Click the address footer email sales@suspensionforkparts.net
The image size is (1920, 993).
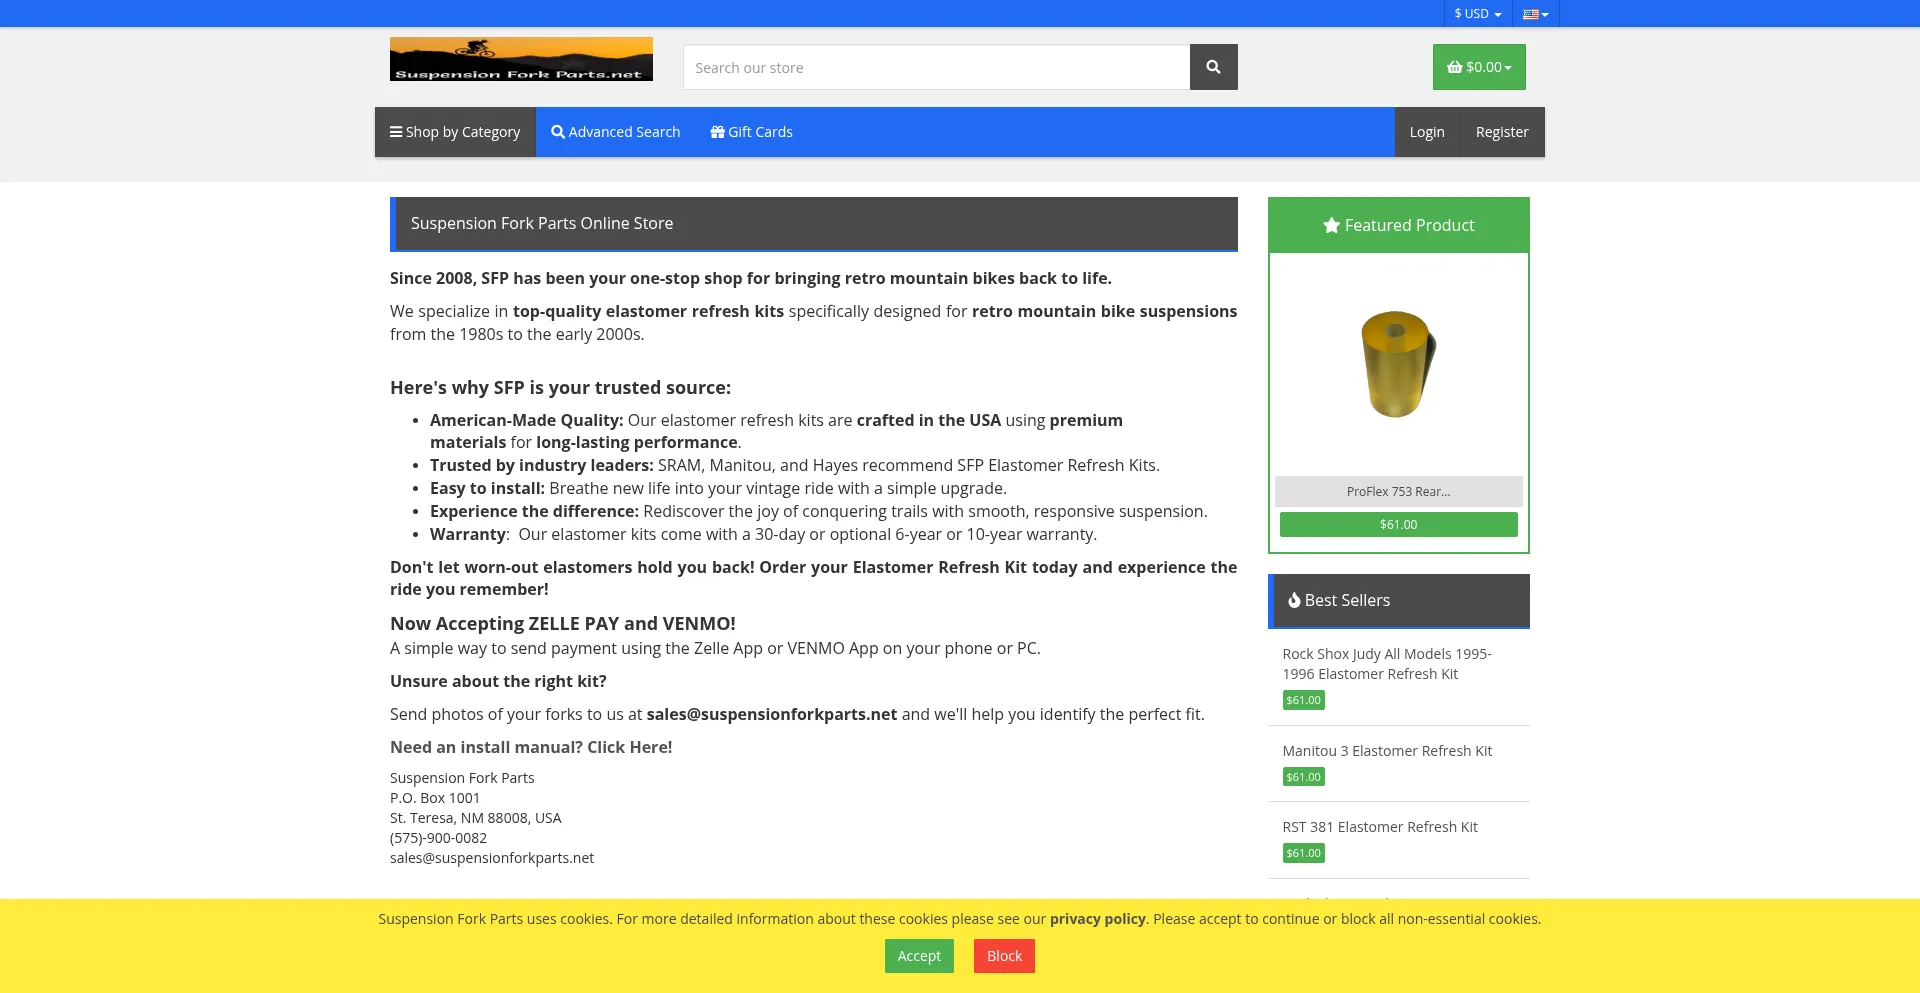coord(492,858)
